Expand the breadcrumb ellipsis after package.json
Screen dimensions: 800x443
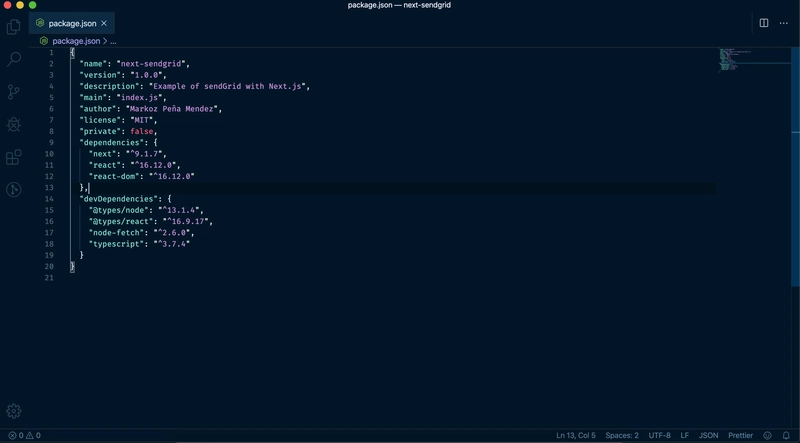(113, 41)
